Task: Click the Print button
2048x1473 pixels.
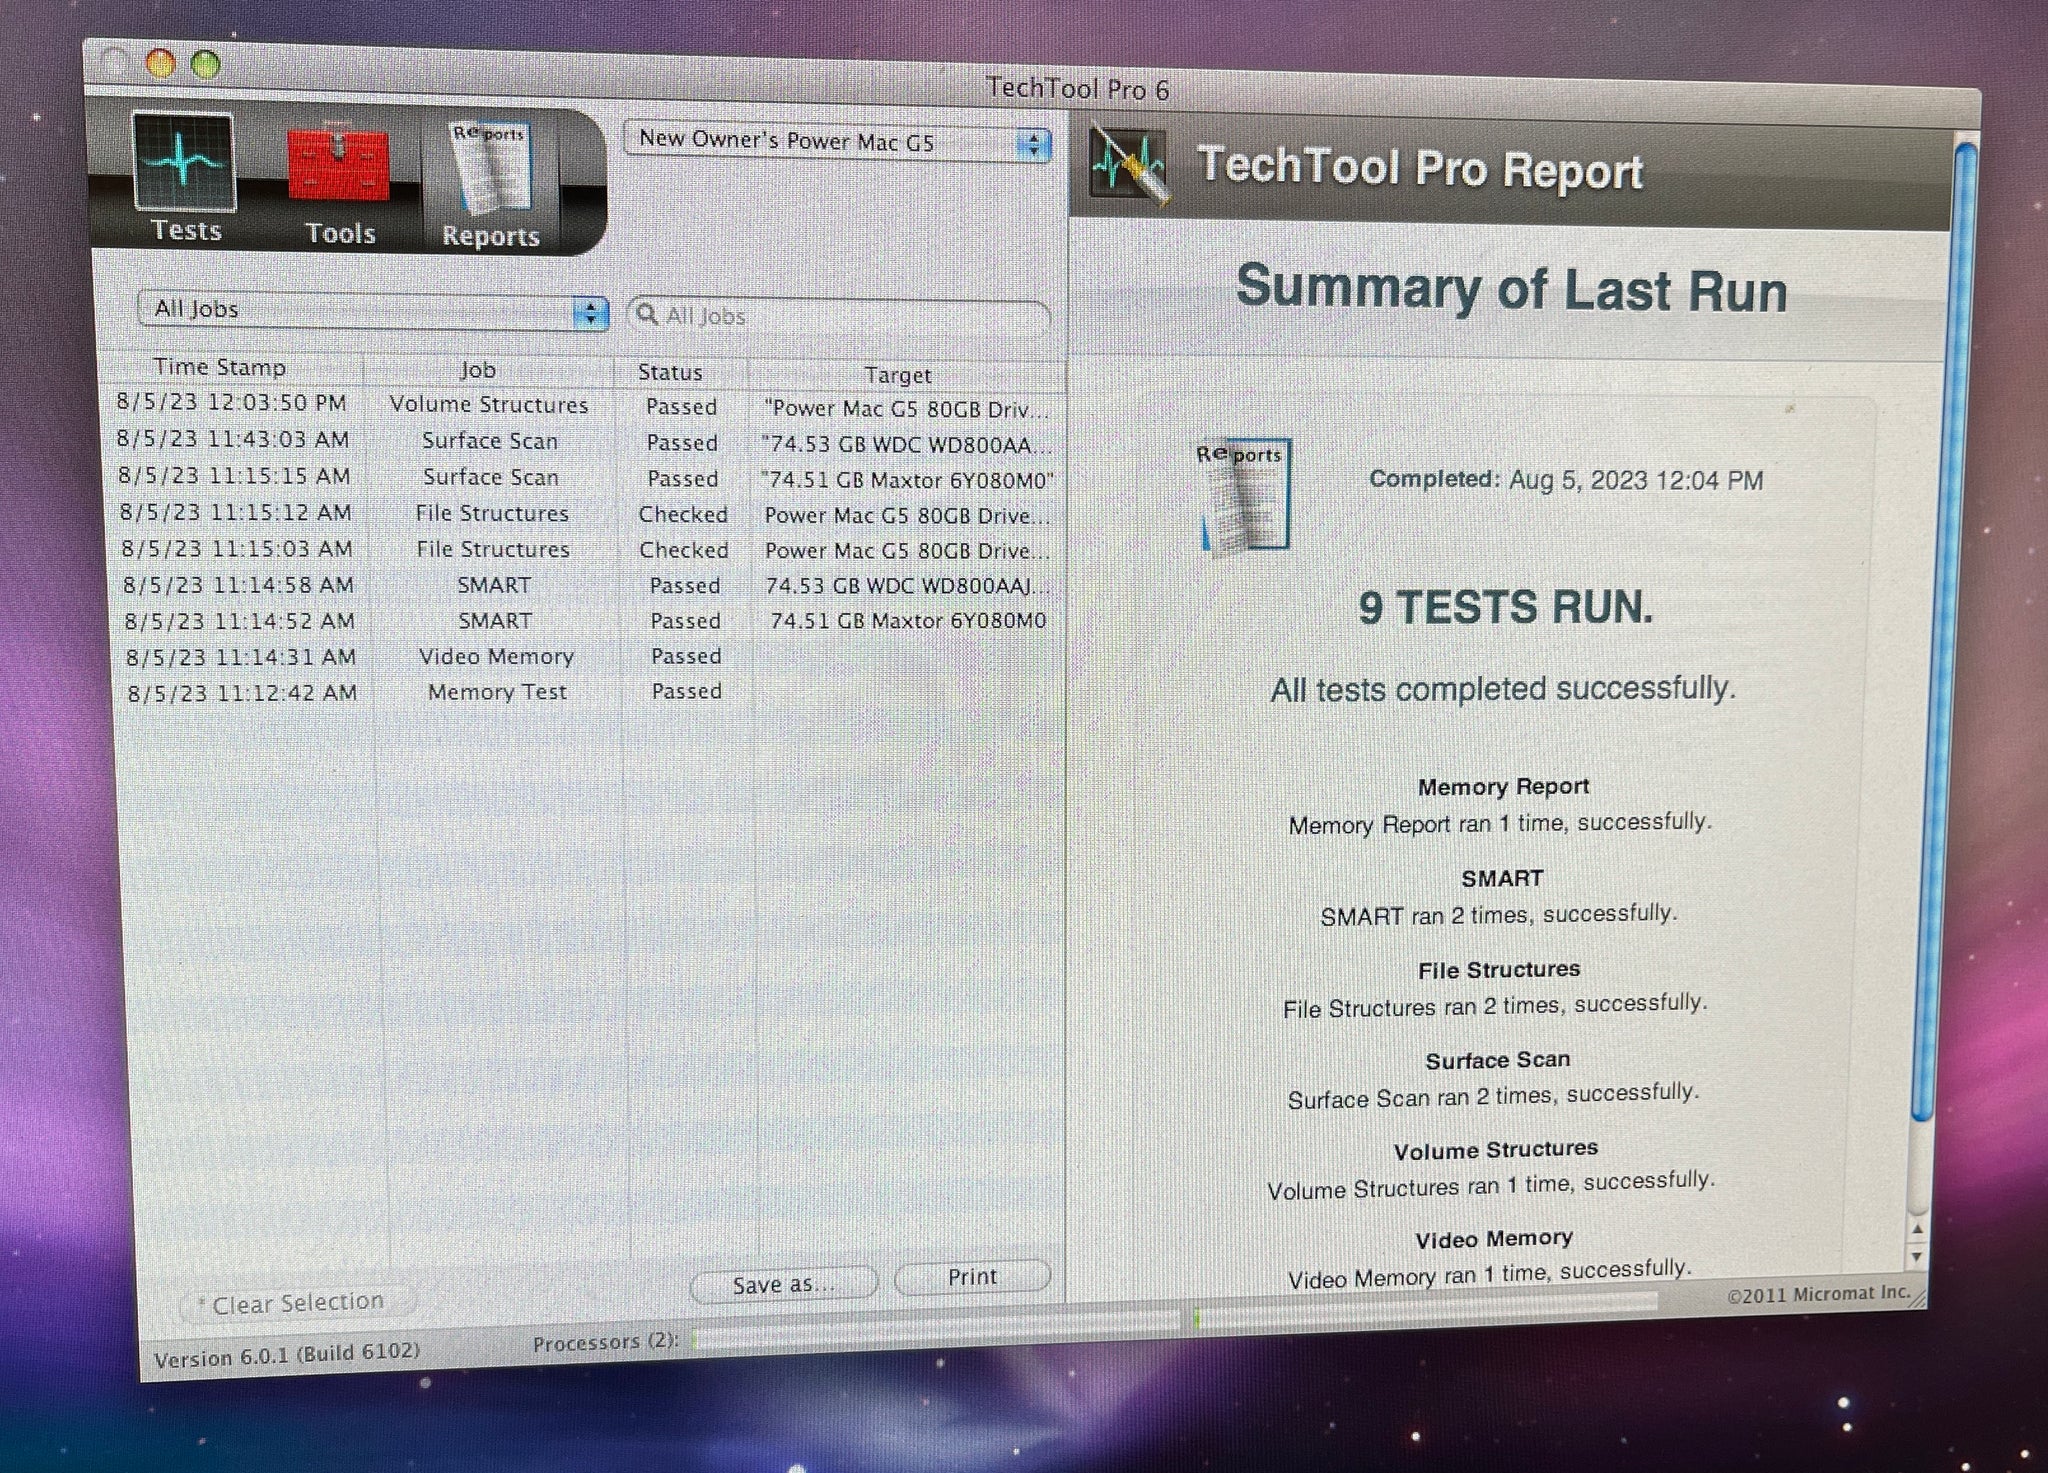Action: 972,1277
